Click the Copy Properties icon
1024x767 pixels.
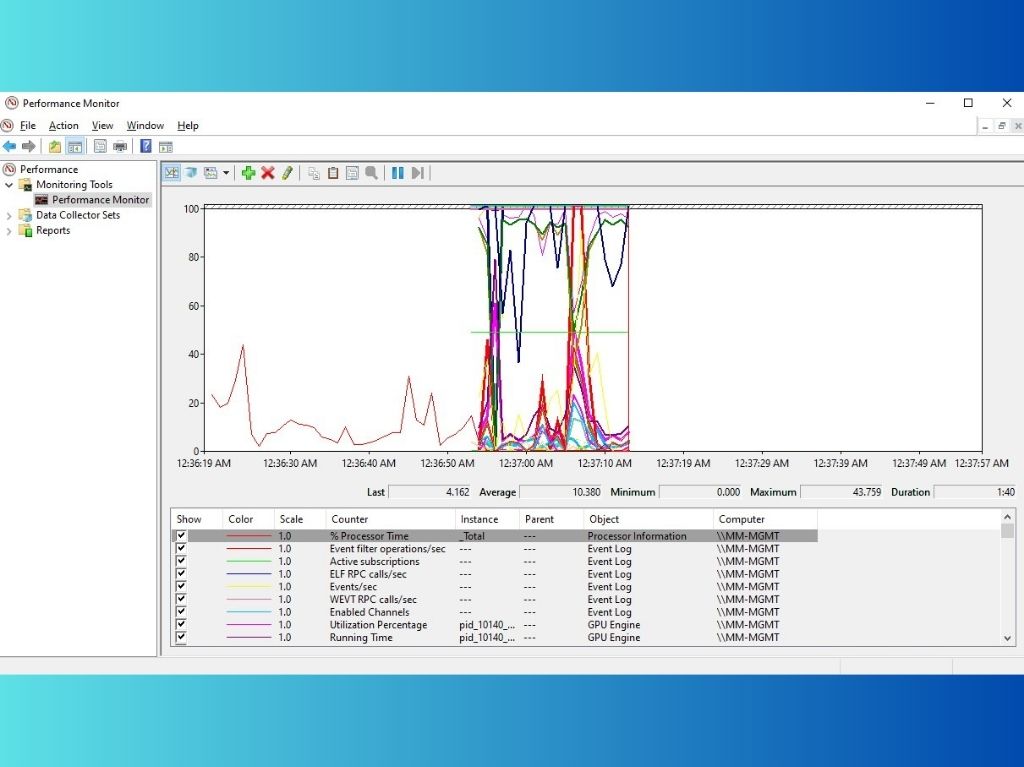(314, 173)
